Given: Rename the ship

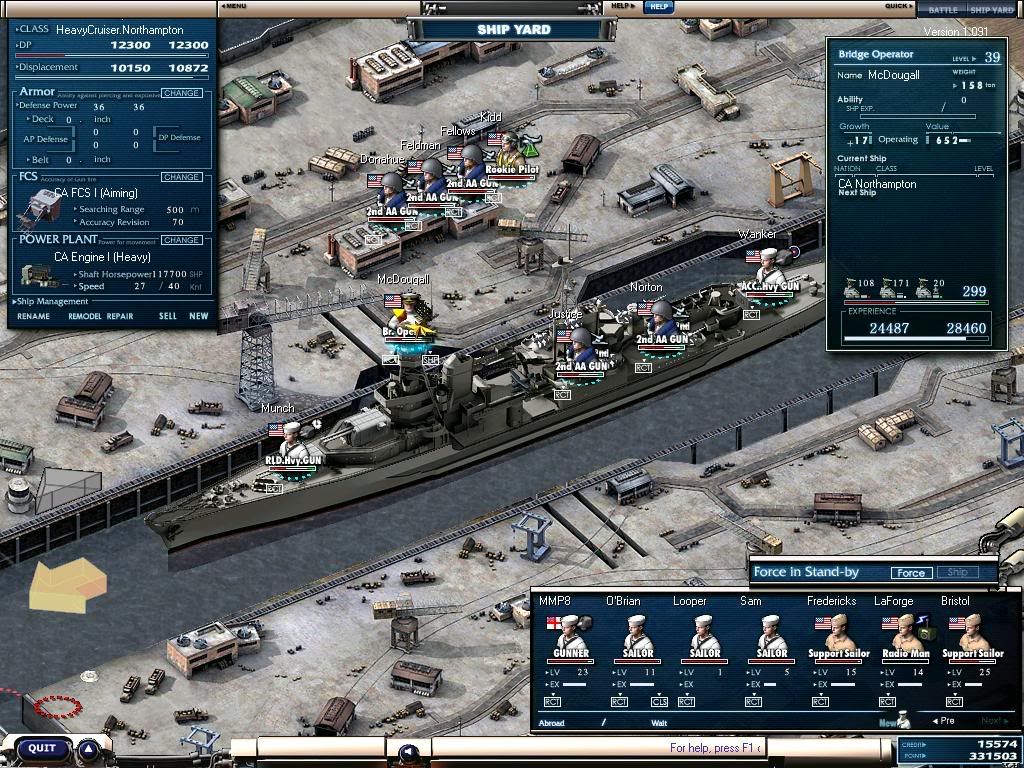Looking at the screenshot, I should pyautogui.click(x=33, y=316).
